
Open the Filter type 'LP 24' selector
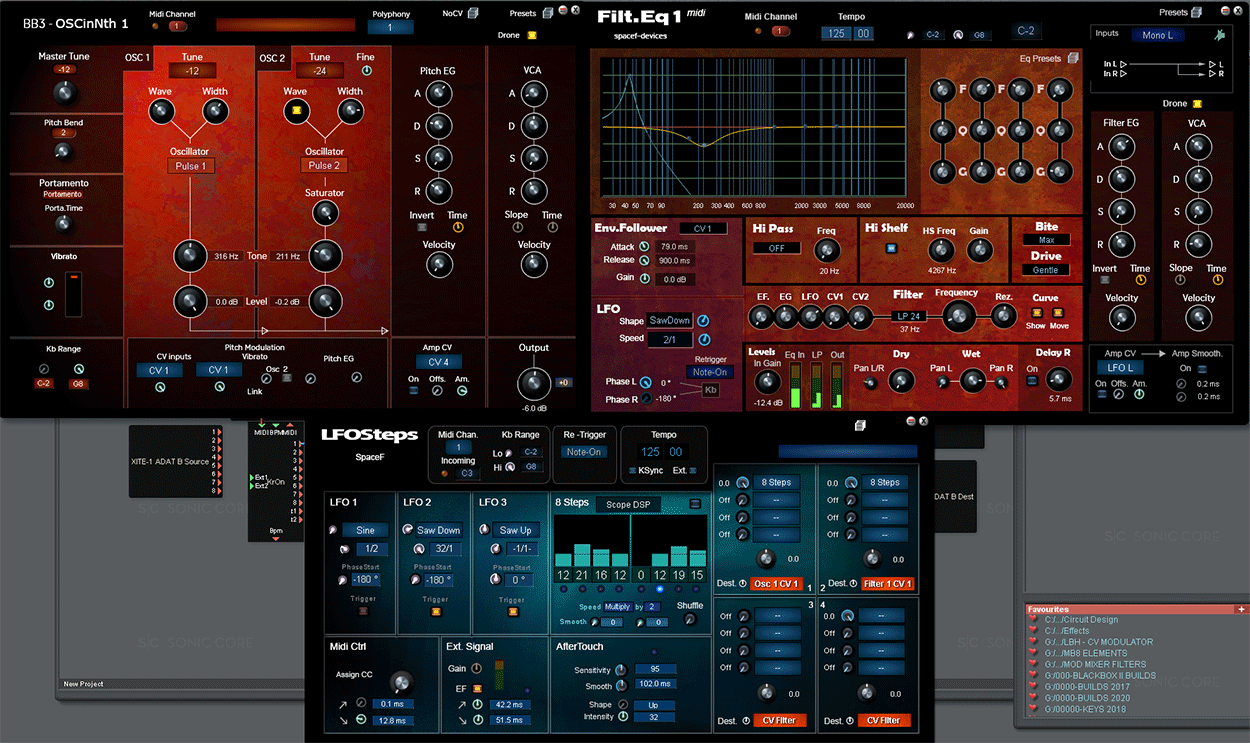point(909,316)
